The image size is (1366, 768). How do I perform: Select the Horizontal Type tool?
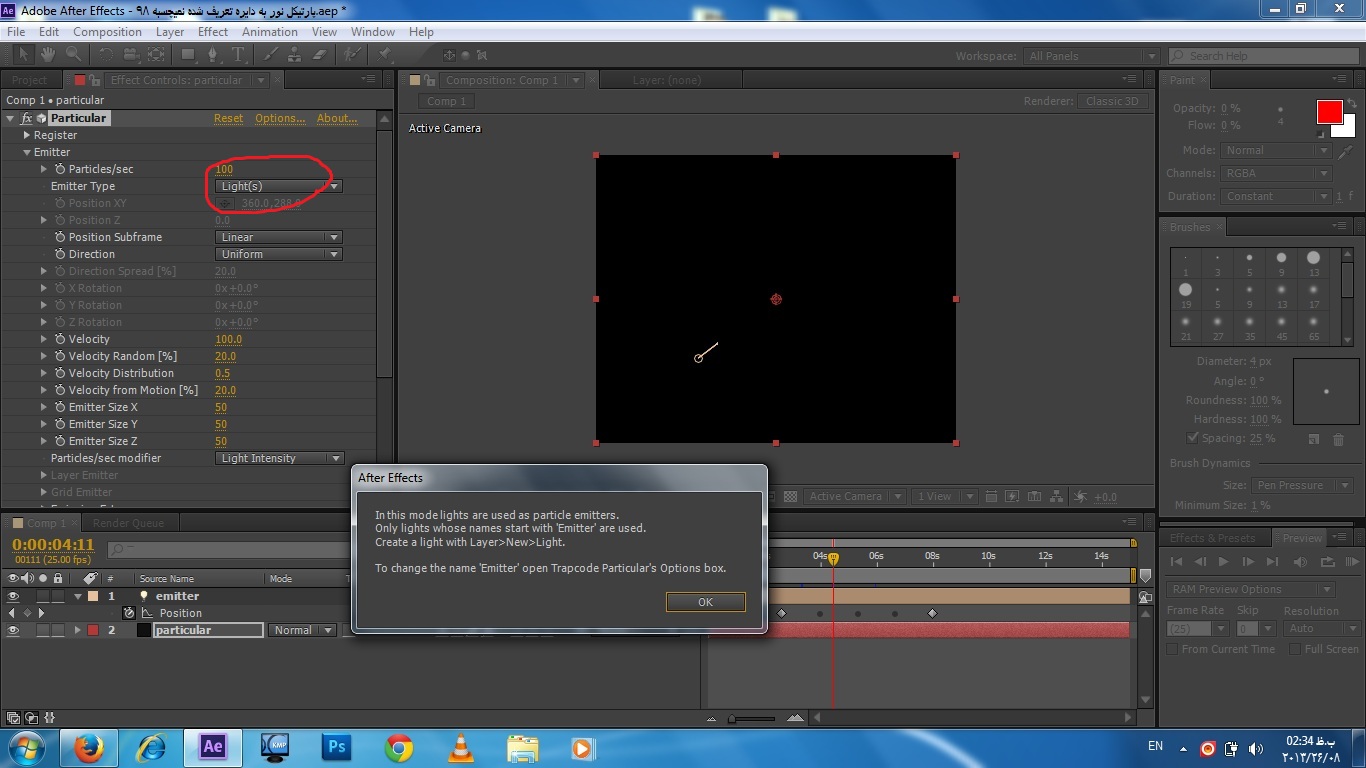point(239,55)
